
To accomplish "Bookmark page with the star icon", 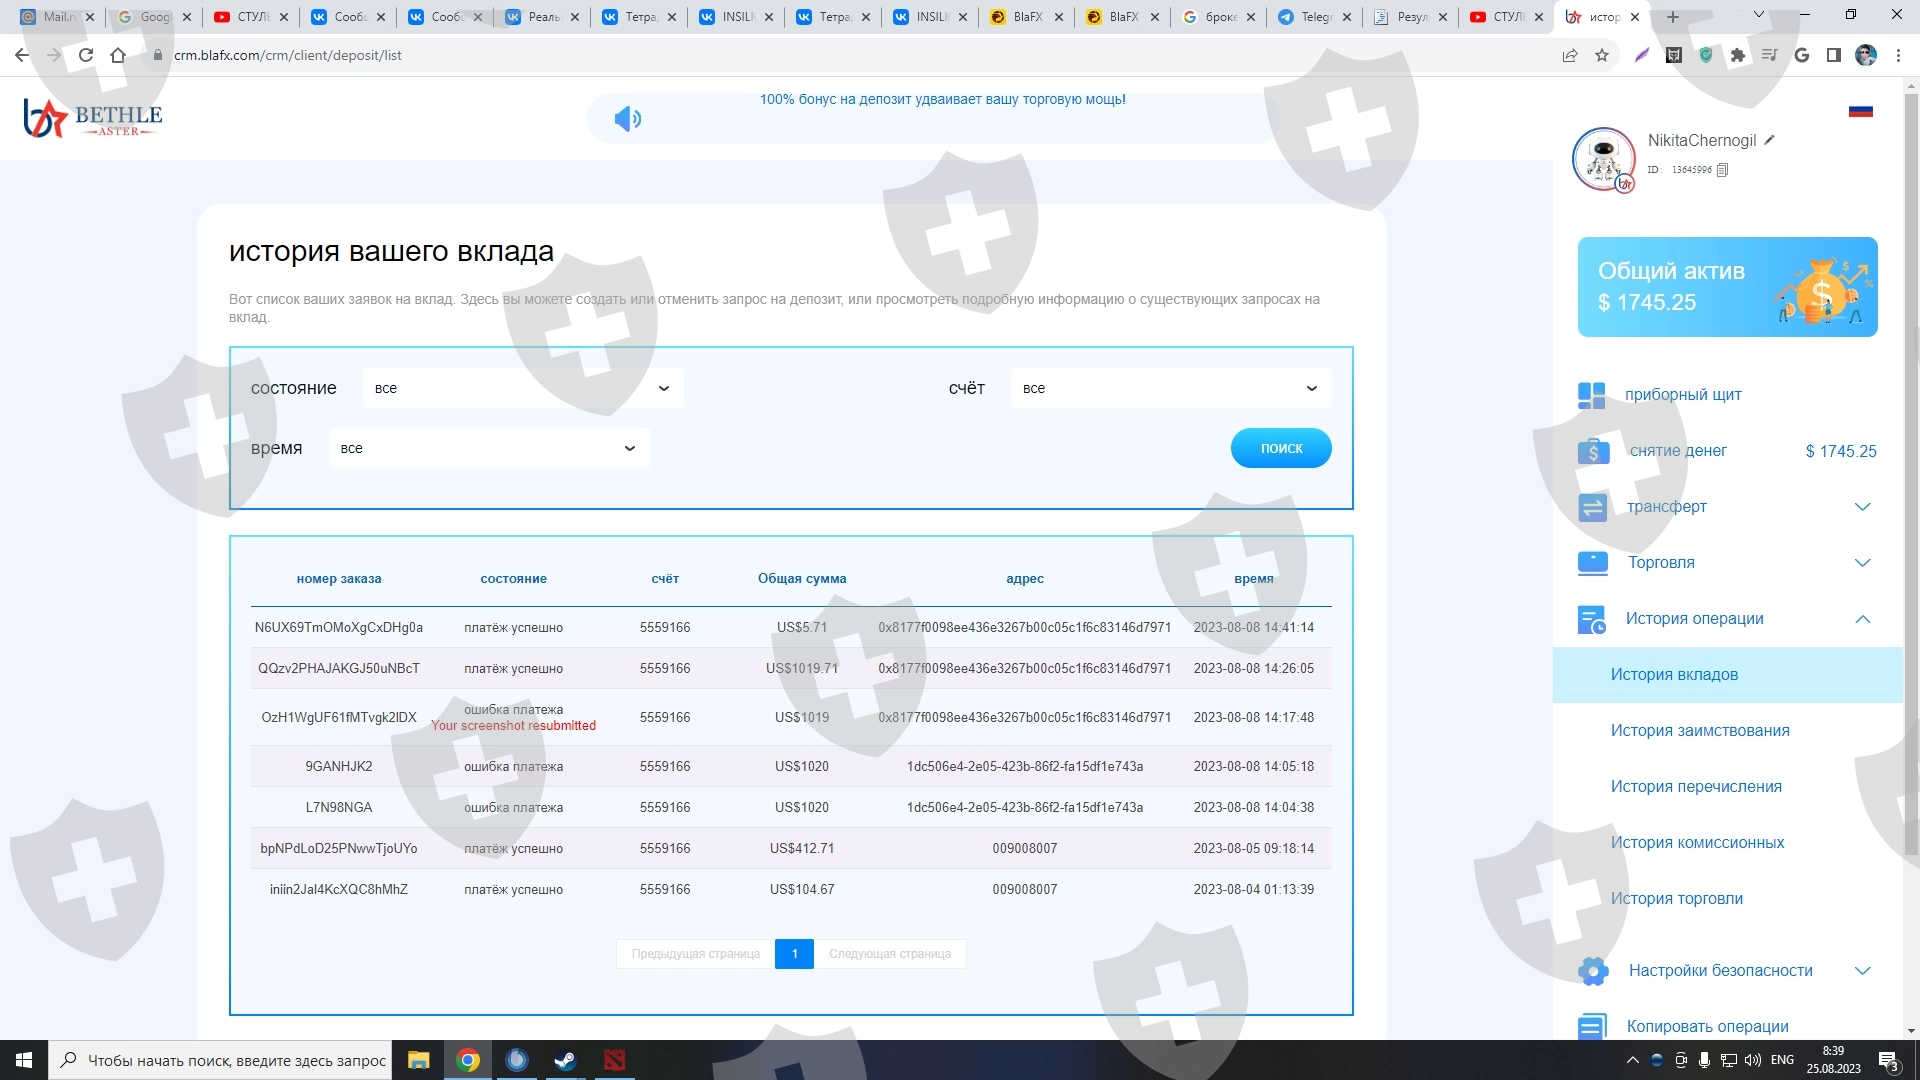I will coord(1602,55).
